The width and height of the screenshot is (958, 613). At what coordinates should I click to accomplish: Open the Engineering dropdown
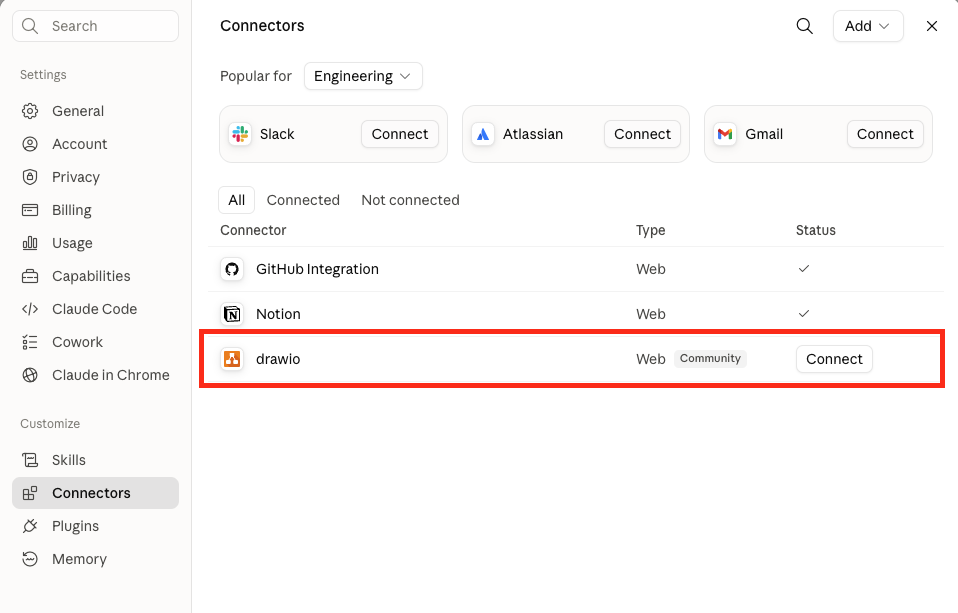pyautogui.click(x=363, y=76)
